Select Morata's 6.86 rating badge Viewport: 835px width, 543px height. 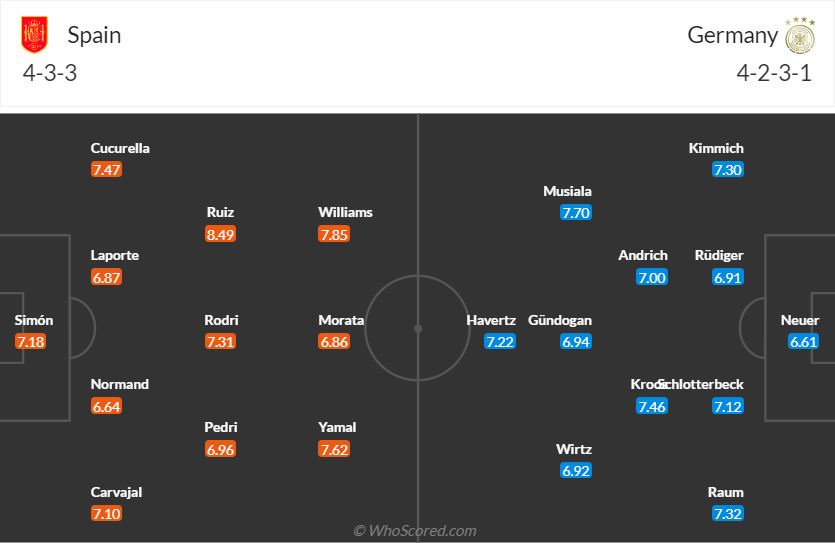click(334, 342)
